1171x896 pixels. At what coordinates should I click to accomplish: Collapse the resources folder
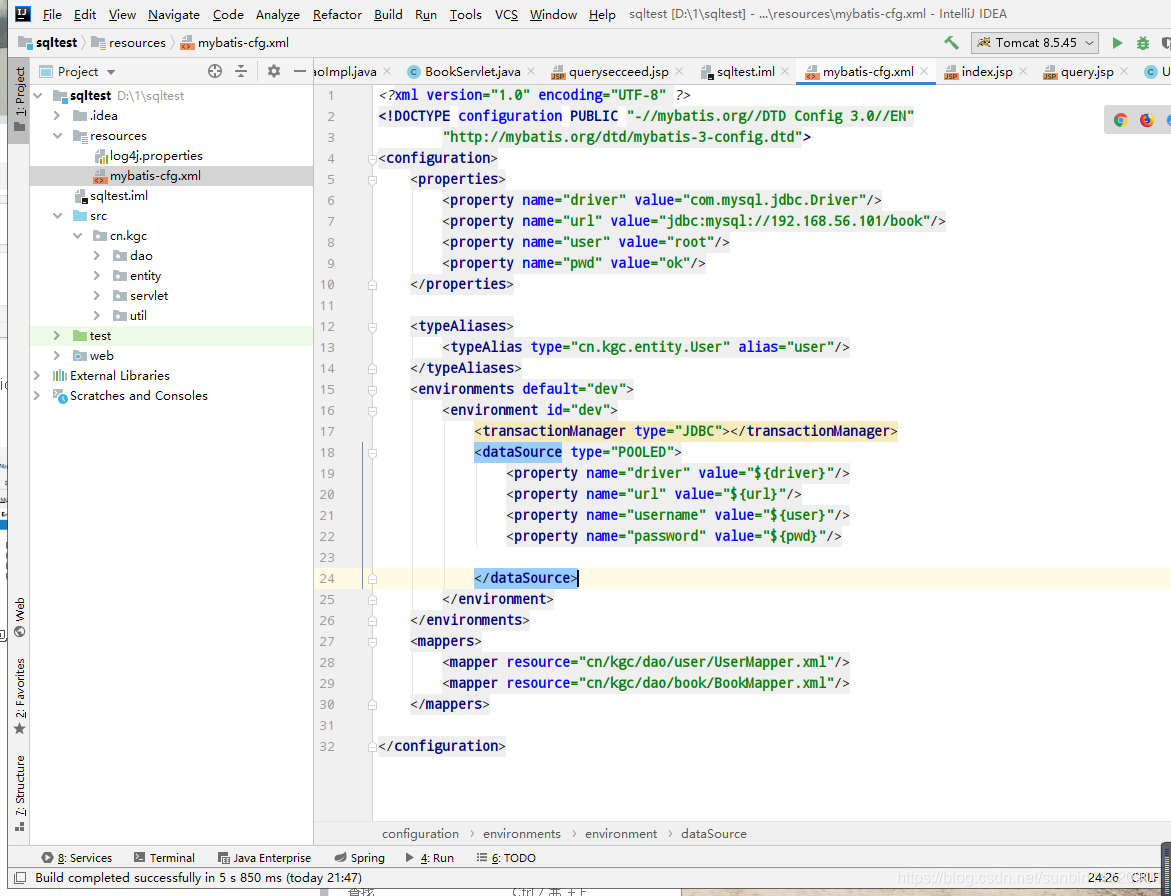click(58, 136)
